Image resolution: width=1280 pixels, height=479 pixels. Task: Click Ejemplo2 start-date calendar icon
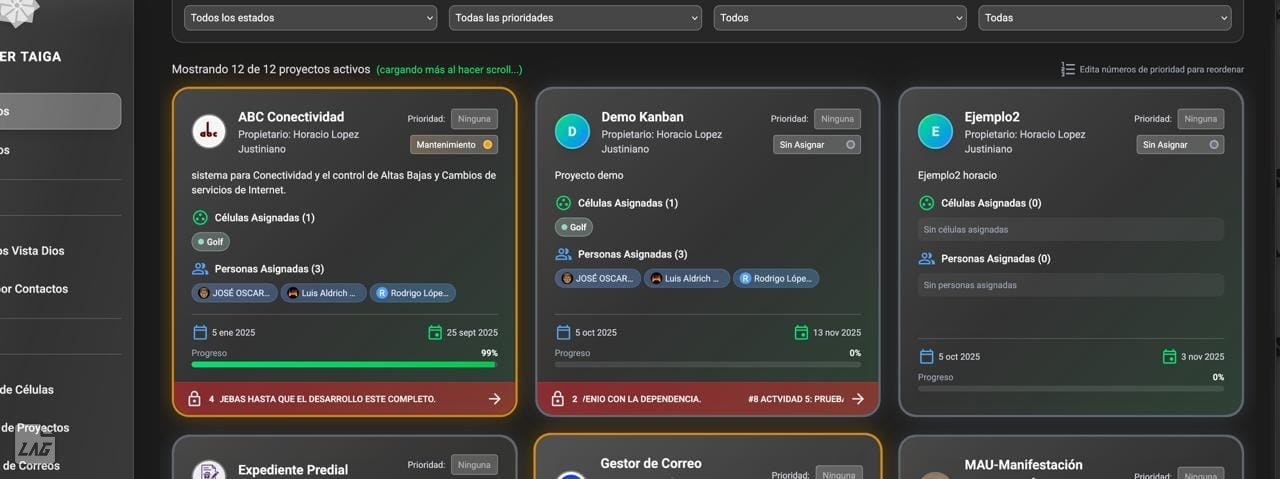click(x=926, y=356)
